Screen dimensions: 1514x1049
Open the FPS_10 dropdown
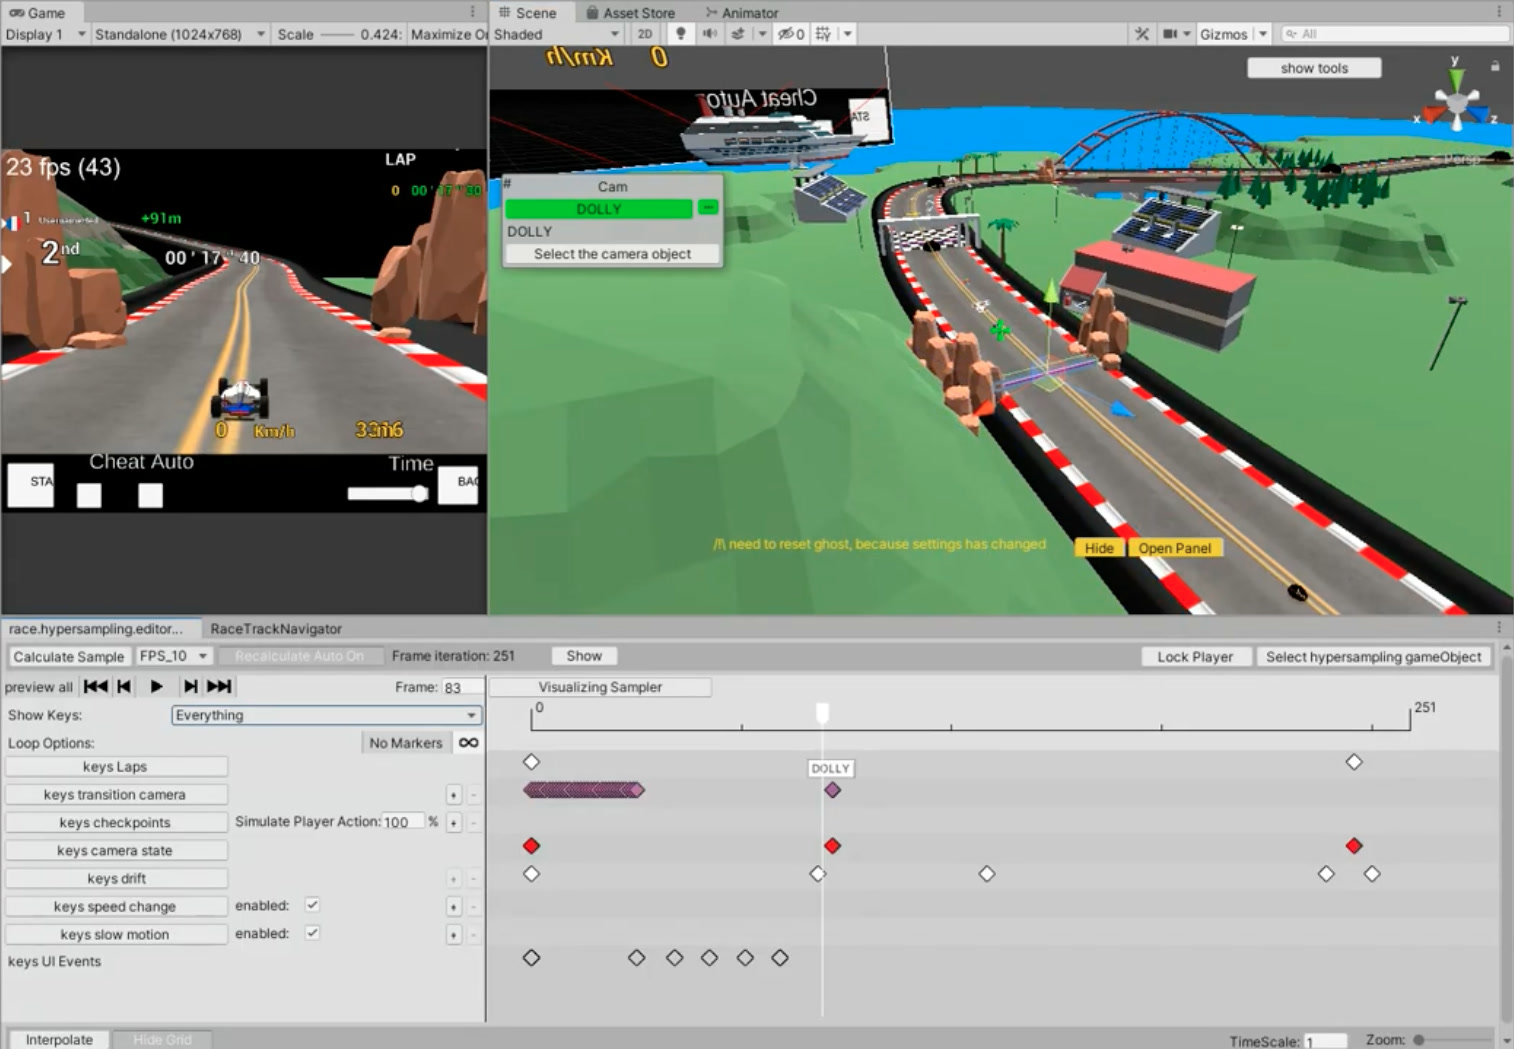coord(174,656)
